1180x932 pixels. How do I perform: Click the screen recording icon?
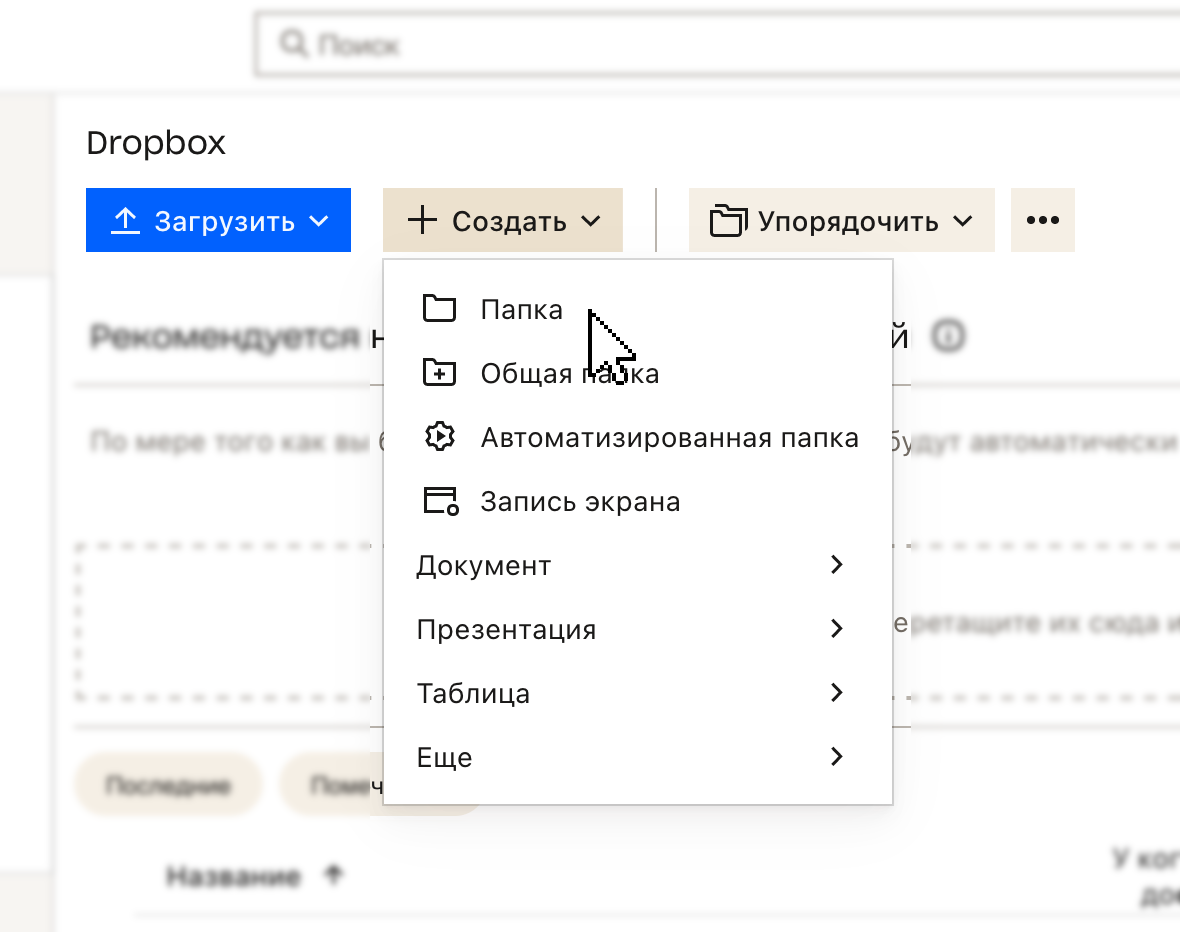[x=441, y=501]
